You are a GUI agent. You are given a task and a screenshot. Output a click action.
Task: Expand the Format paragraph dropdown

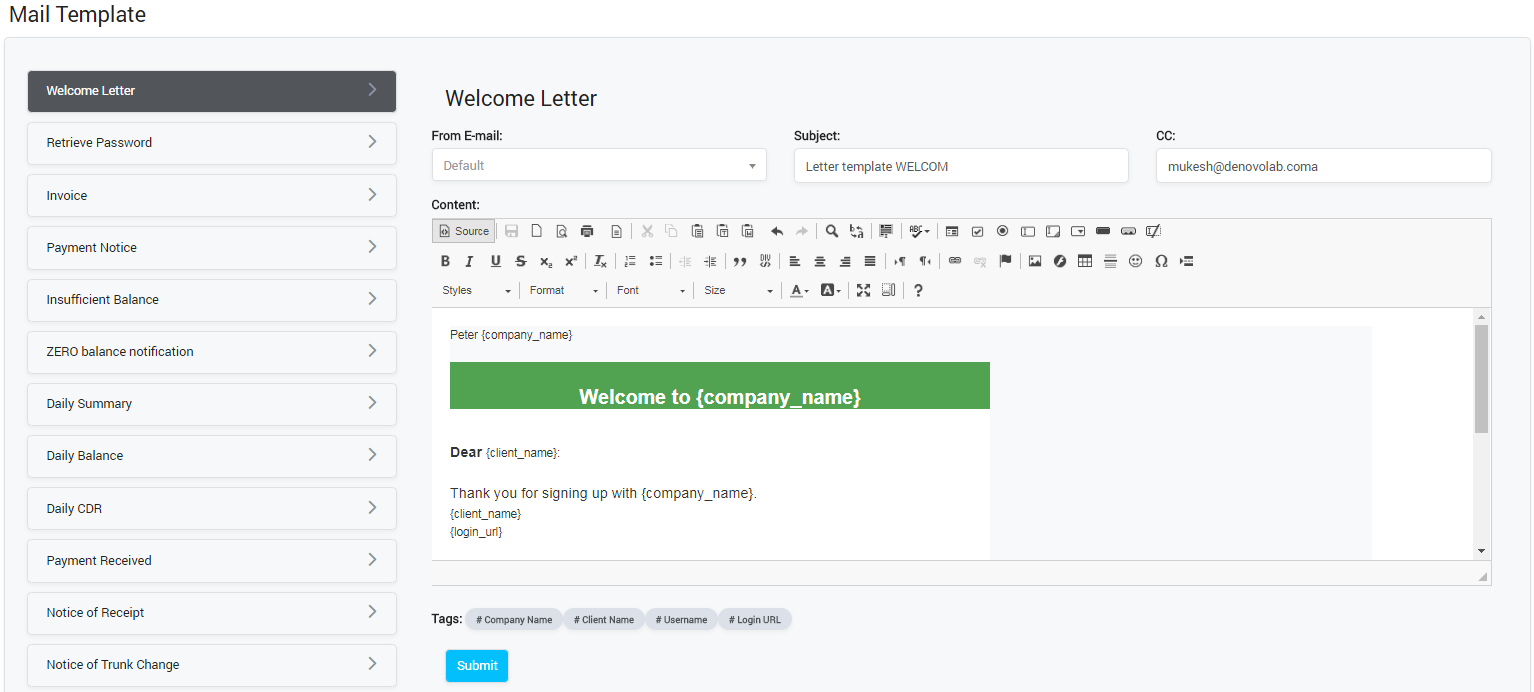point(563,290)
